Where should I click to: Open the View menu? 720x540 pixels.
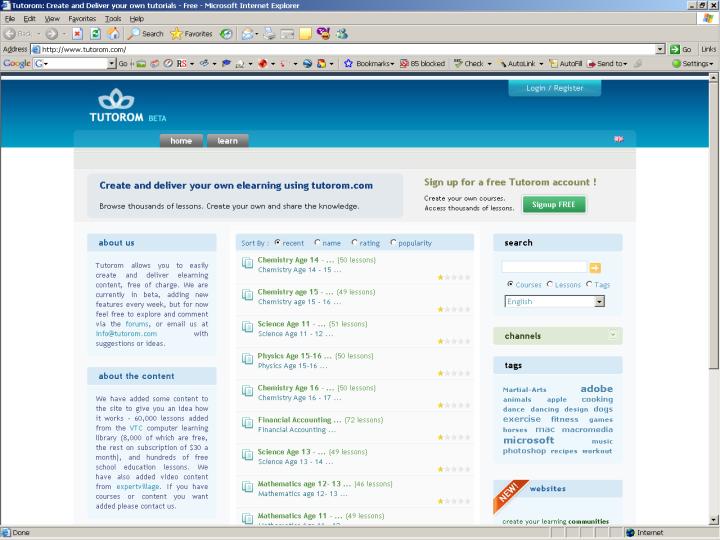pos(52,19)
